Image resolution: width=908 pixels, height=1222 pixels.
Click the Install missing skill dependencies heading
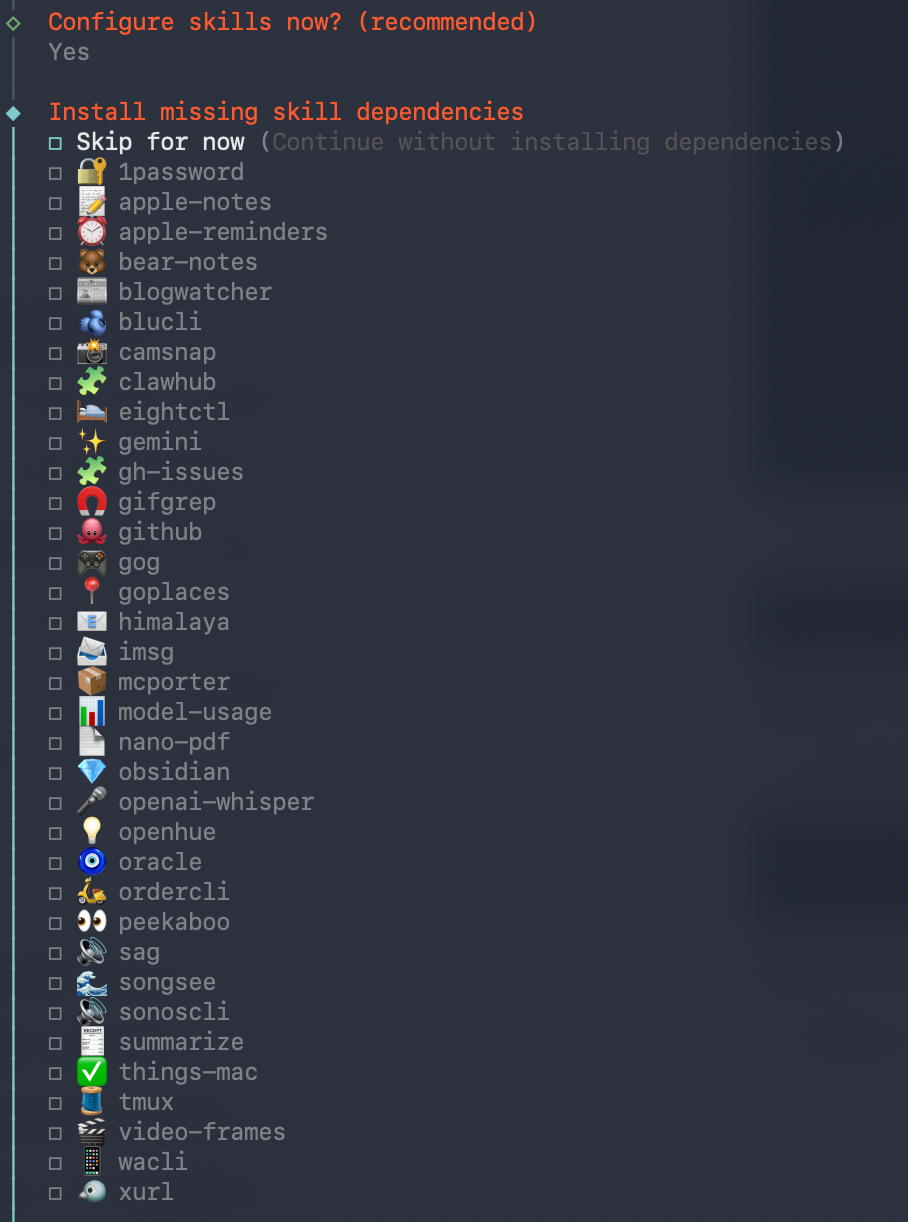pyautogui.click(x=286, y=112)
